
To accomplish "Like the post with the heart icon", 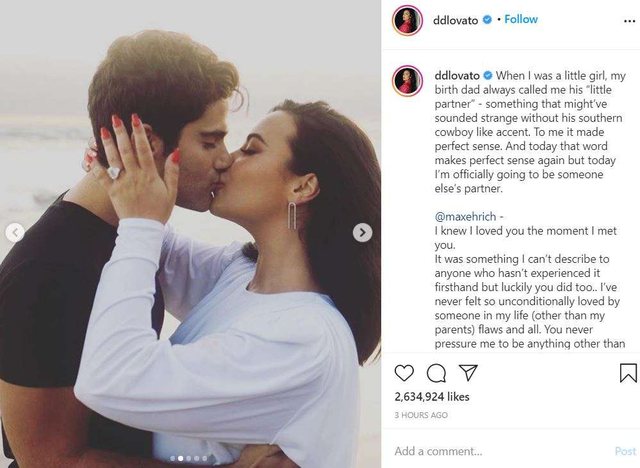I will click(x=404, y=373).
